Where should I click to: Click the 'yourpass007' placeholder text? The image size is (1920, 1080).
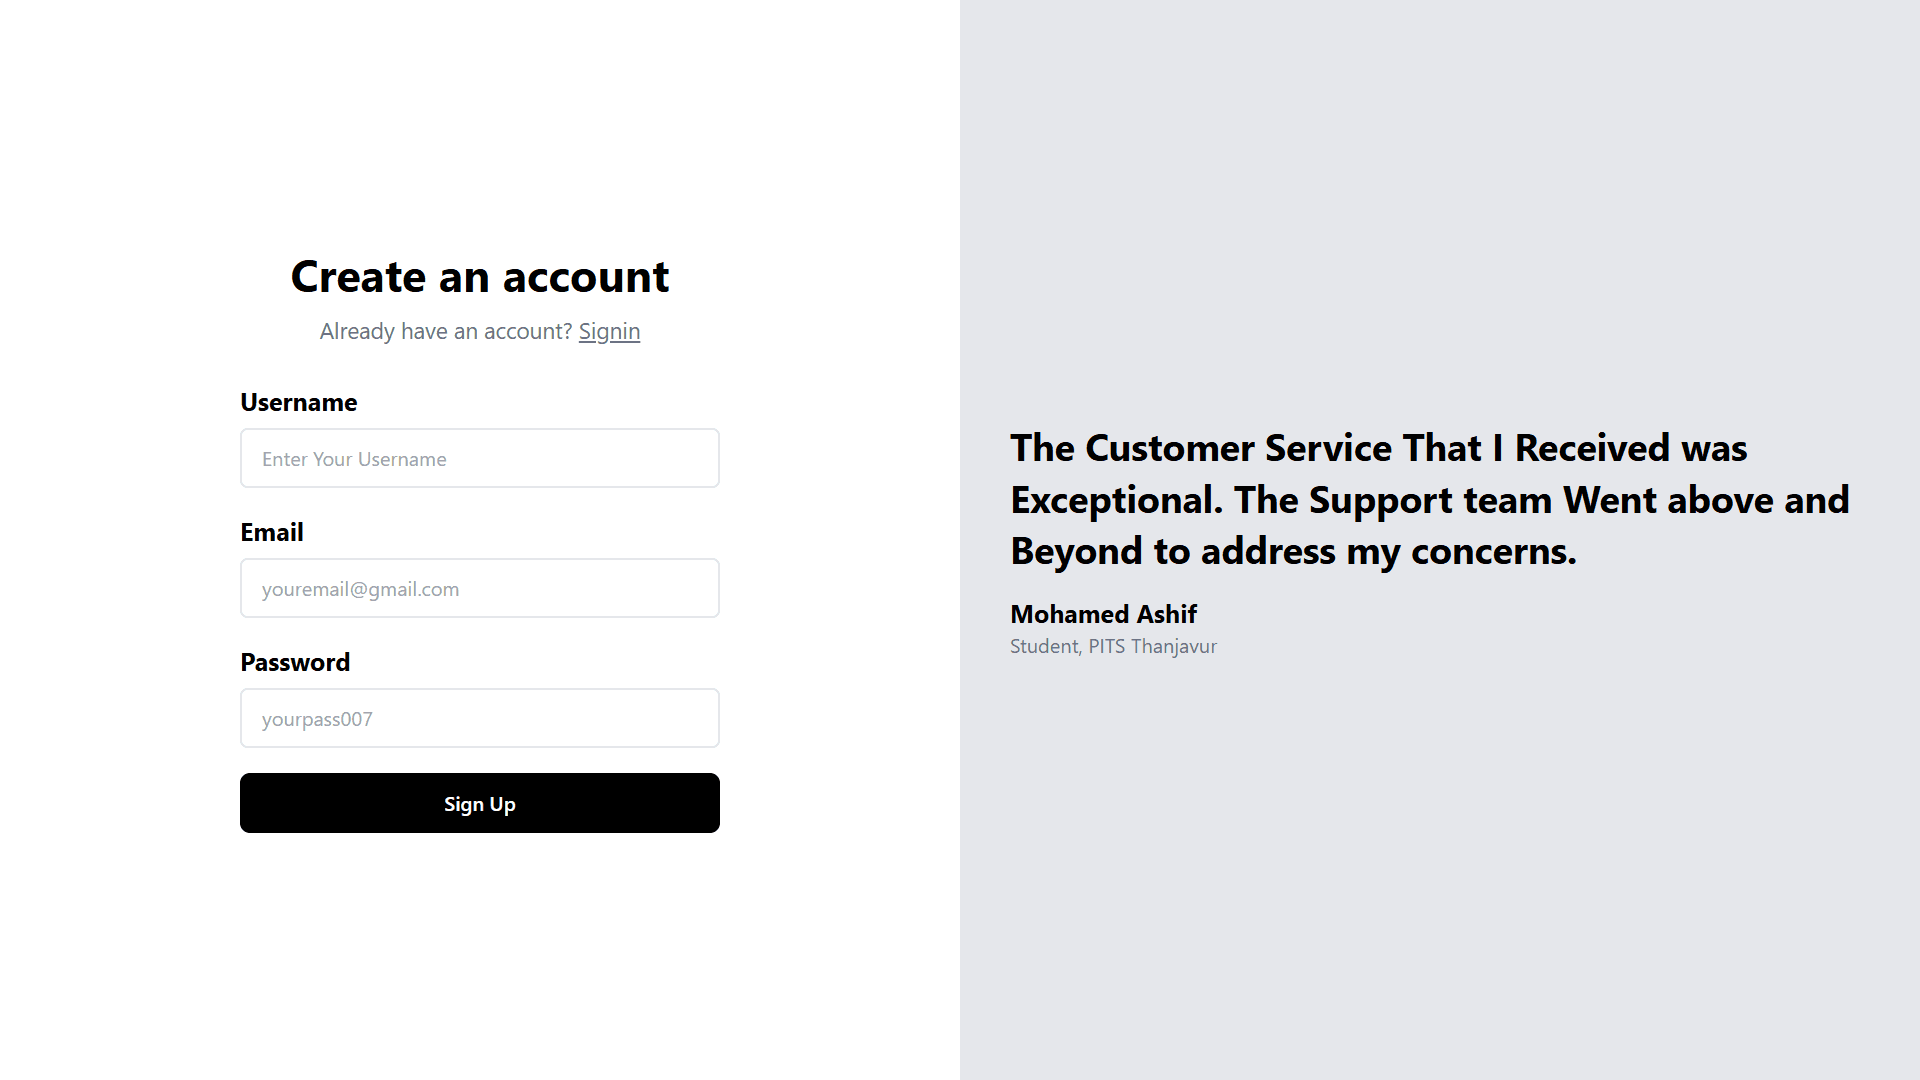point(317,719)
